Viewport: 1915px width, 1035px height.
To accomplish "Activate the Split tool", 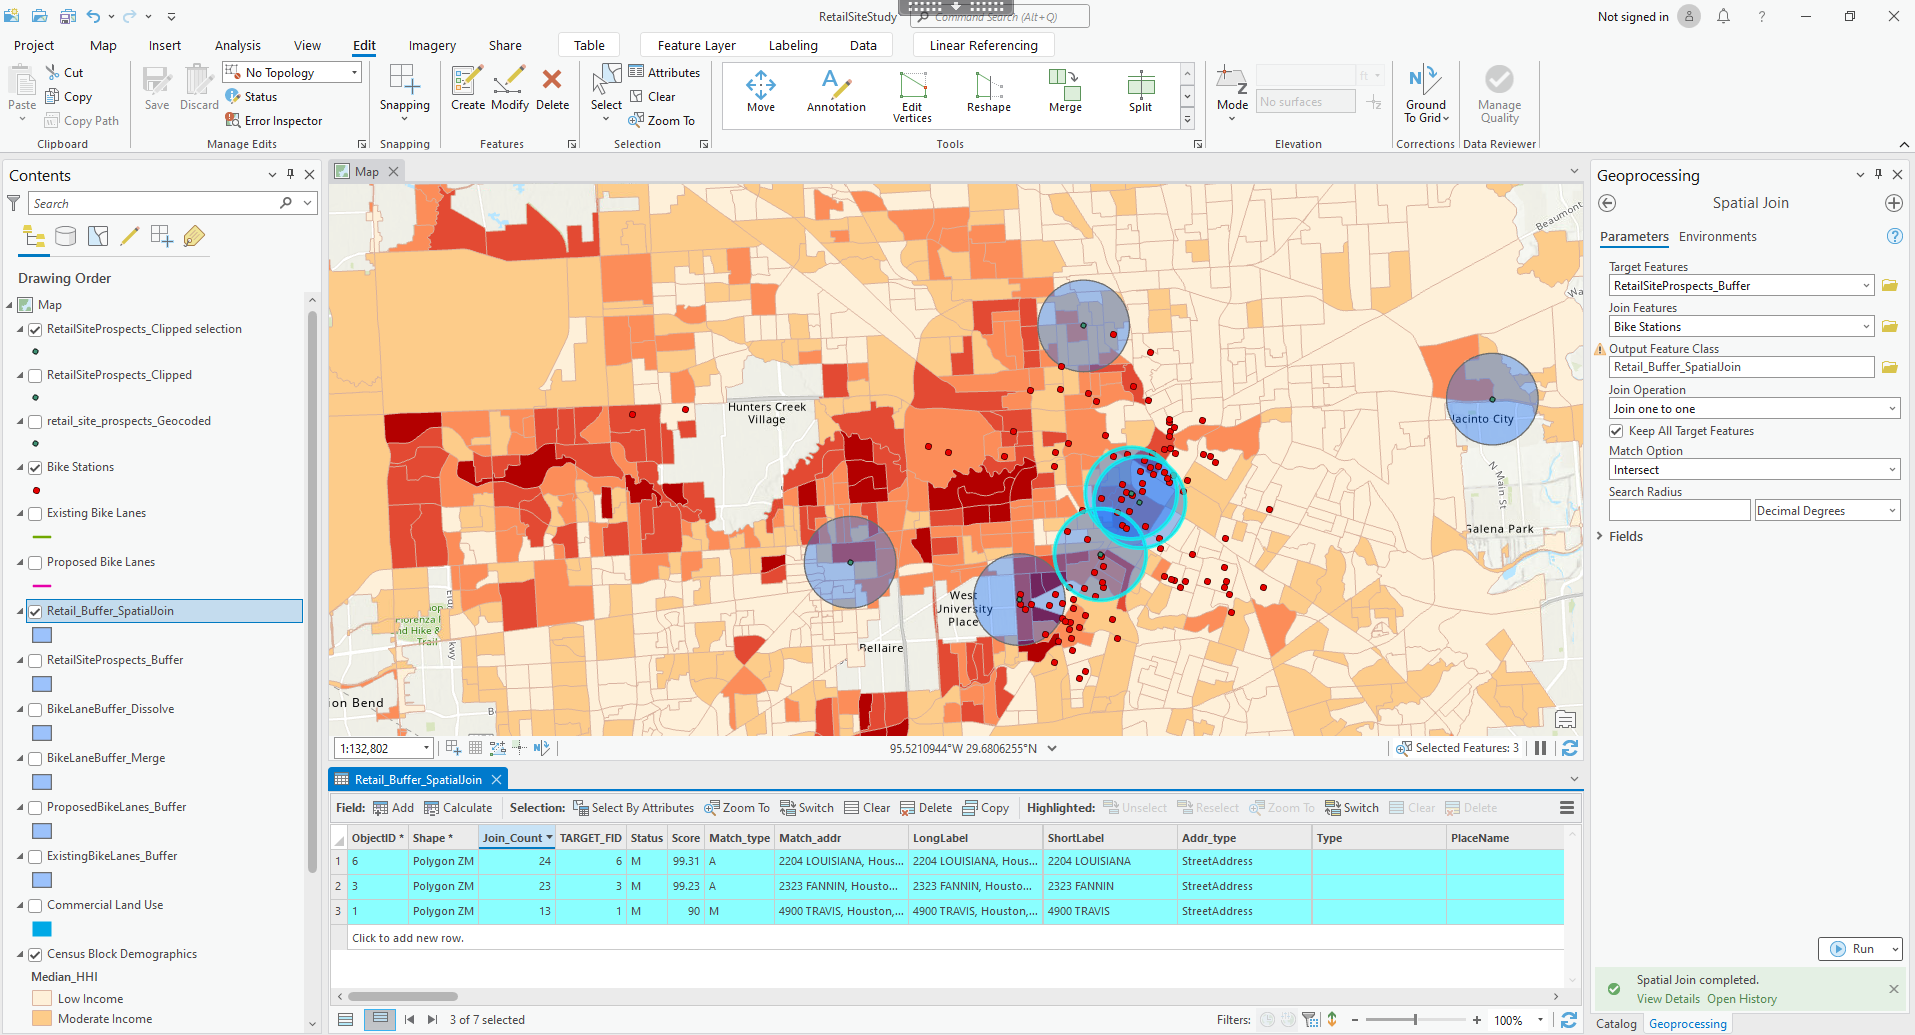I will coord(1139,93).
